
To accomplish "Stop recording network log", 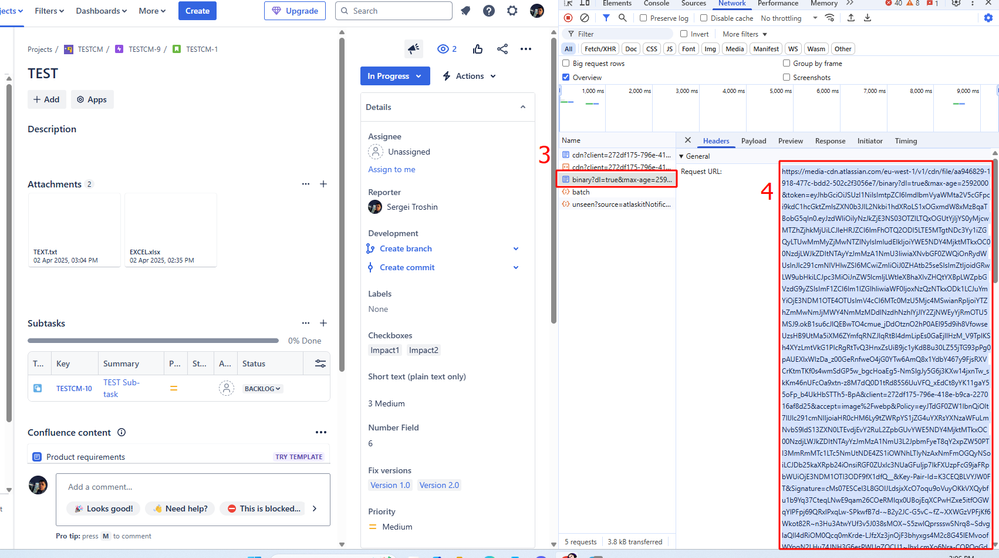I will 568,18.
